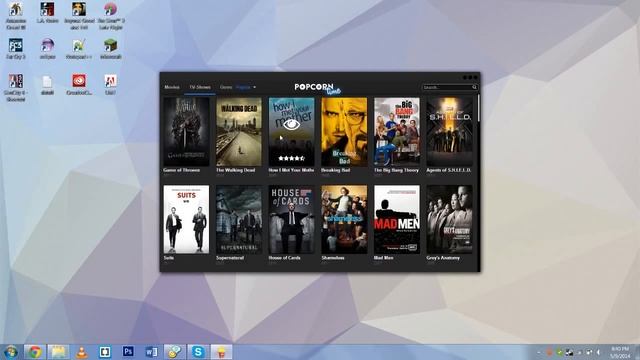Click the taskbar icon left of Skype
The height and width of the screenshot is (360, 640).
pos(175,352)
